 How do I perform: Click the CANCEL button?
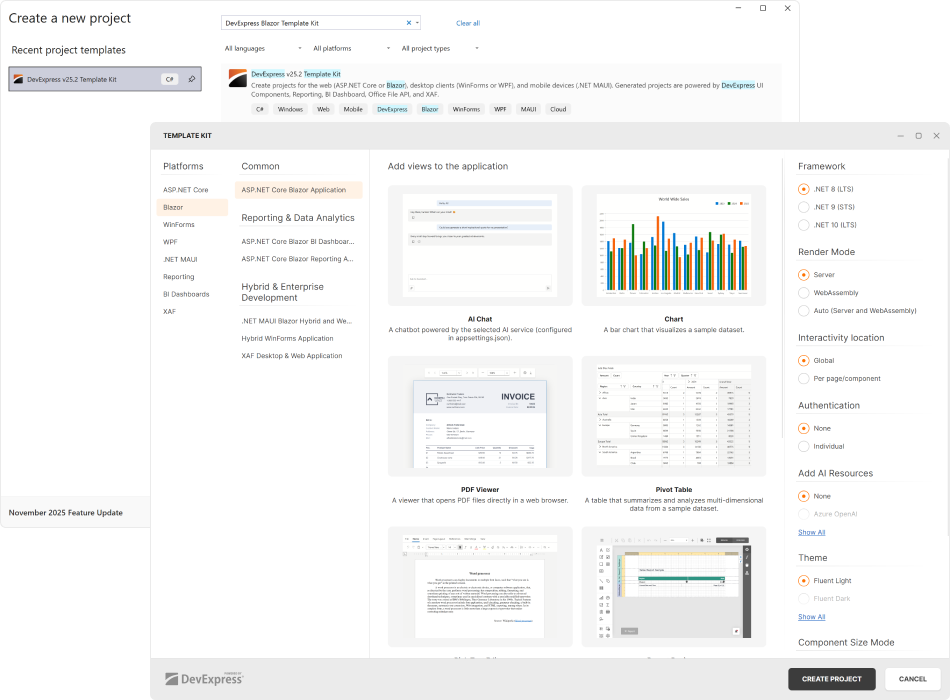(x=912, y=679)
